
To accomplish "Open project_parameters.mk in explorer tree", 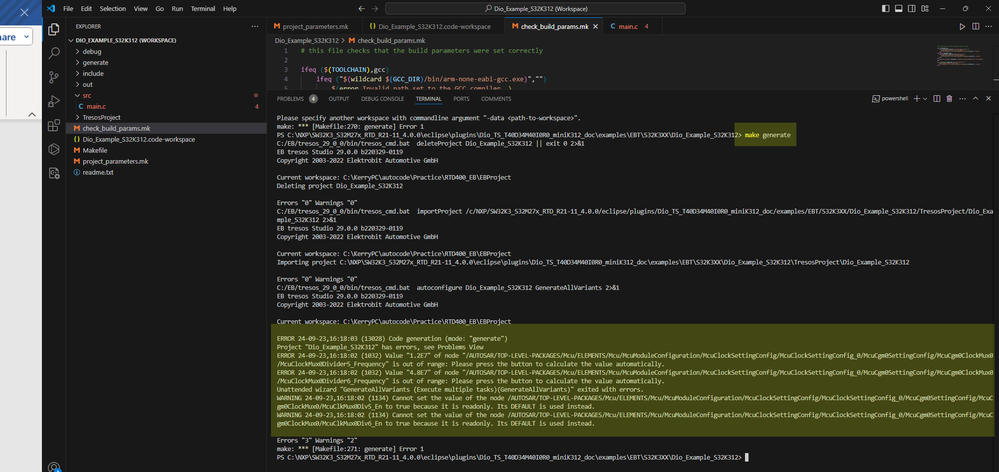I will pos(115,161).
